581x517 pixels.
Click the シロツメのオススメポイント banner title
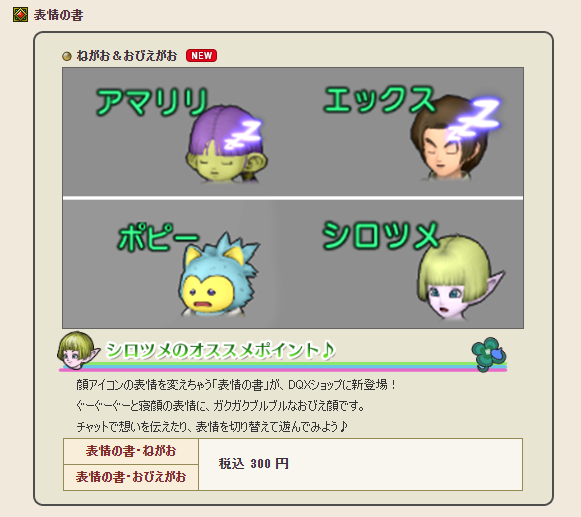(x=220, y=350)
